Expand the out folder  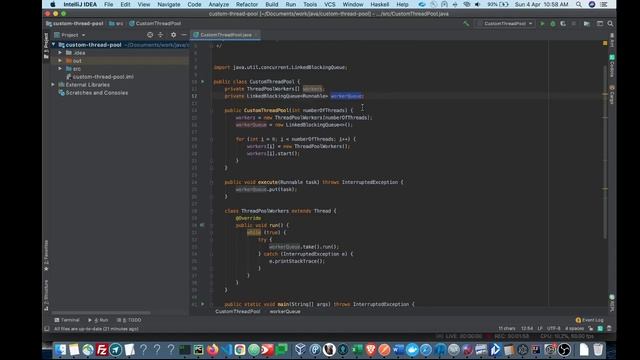[x=60, y=61]
